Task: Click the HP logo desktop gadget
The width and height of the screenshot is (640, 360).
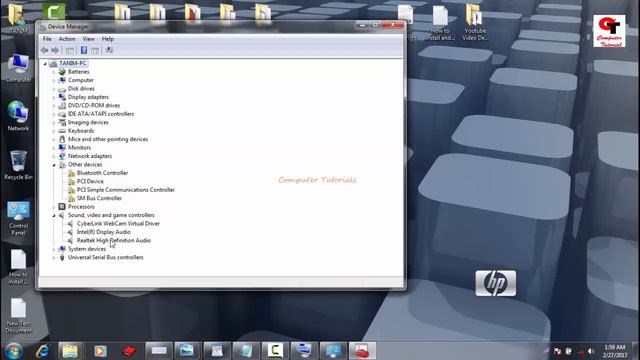Action: 496,283
